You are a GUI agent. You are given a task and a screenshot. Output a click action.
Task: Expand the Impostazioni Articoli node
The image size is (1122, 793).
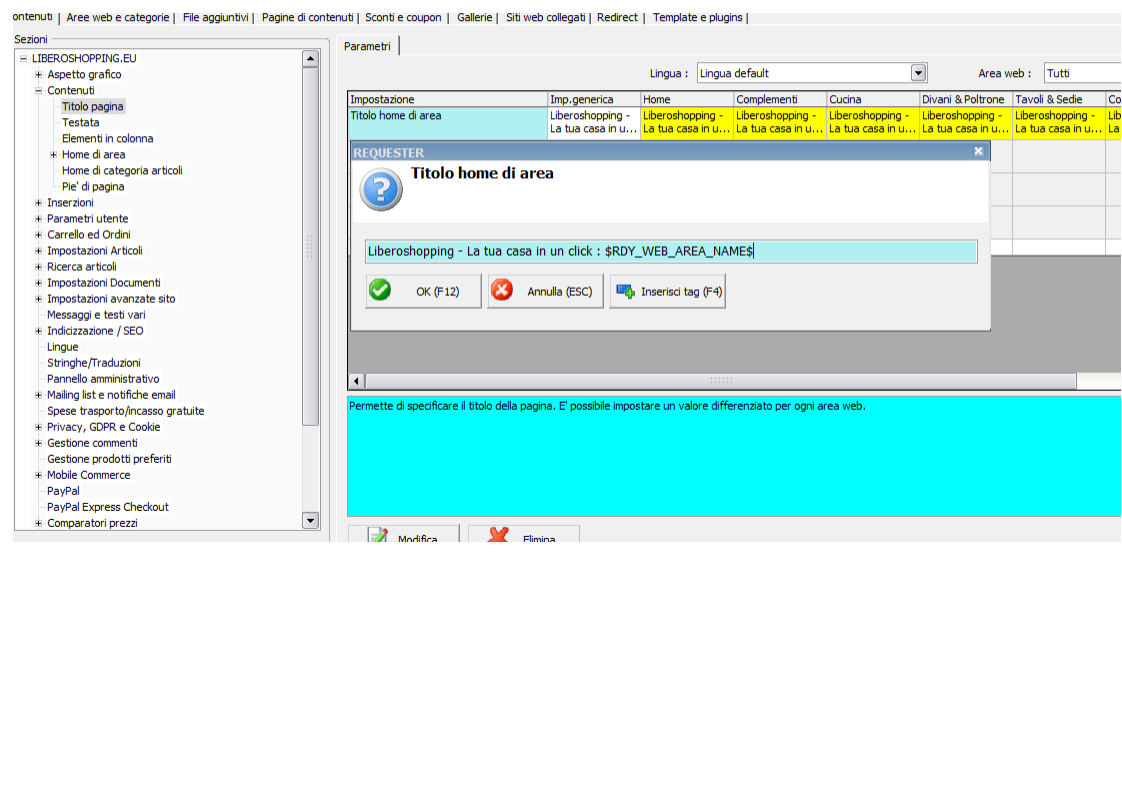point(39,251)
